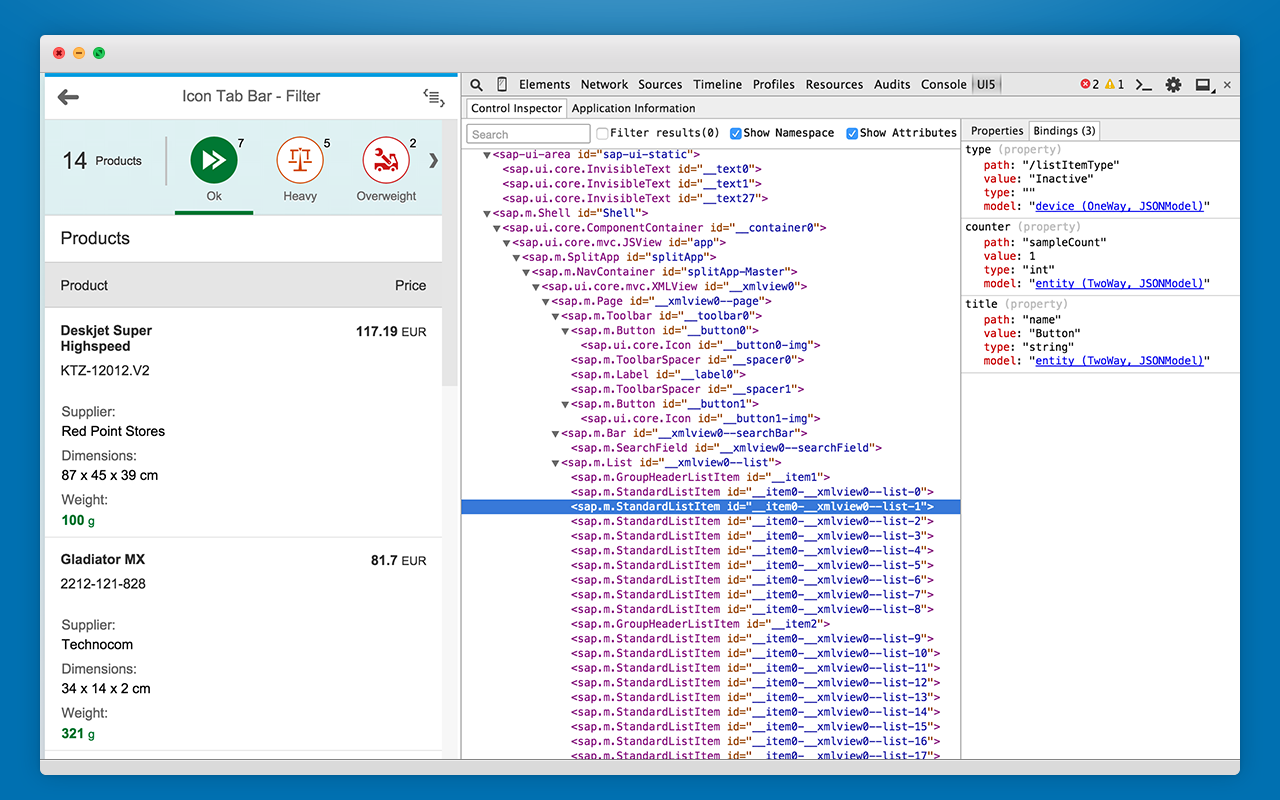Open the console drawer icon

coord(1143,84)
